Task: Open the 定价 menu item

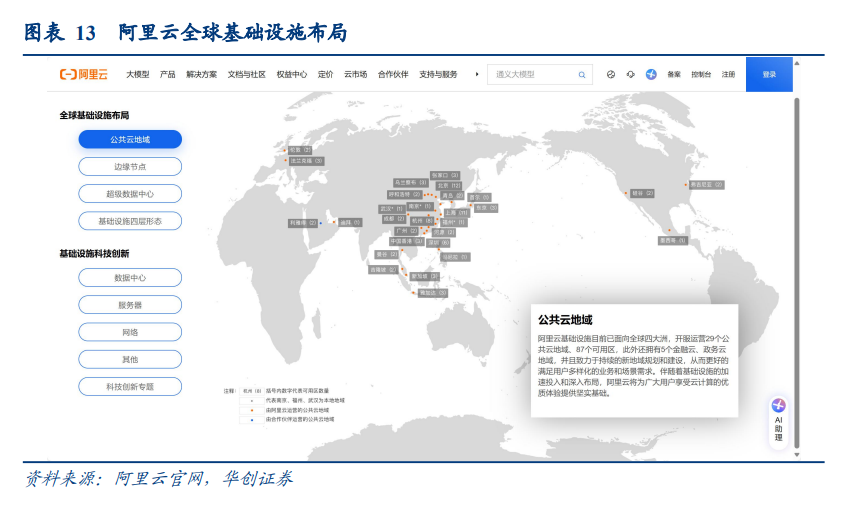Action: pos(326,74)
